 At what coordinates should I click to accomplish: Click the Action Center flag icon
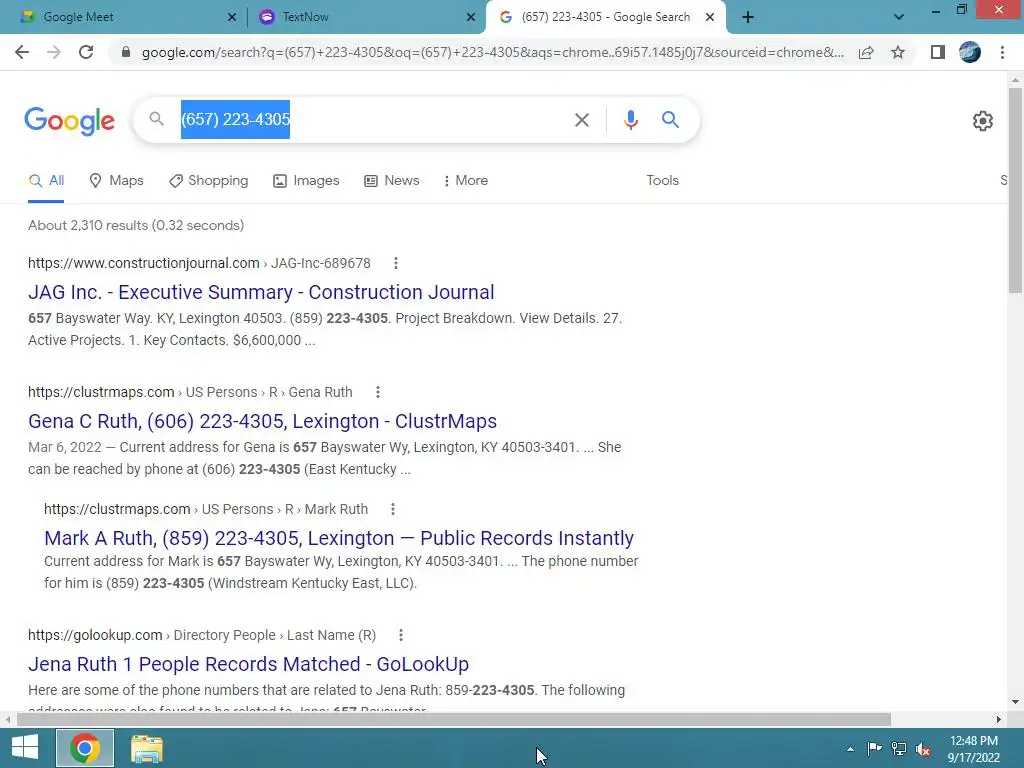[874, 749]
